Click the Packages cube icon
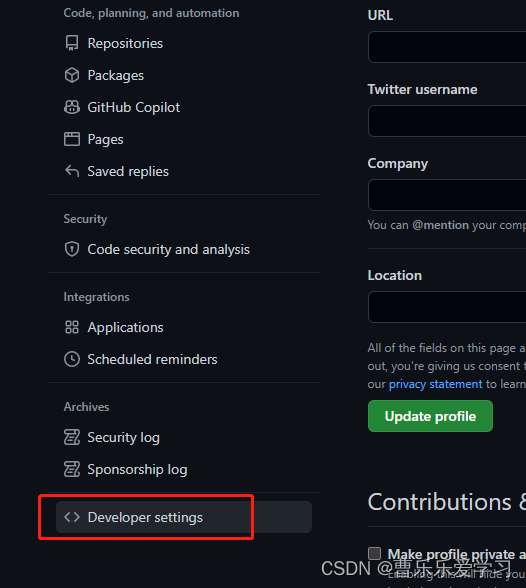 click(72, 75)
